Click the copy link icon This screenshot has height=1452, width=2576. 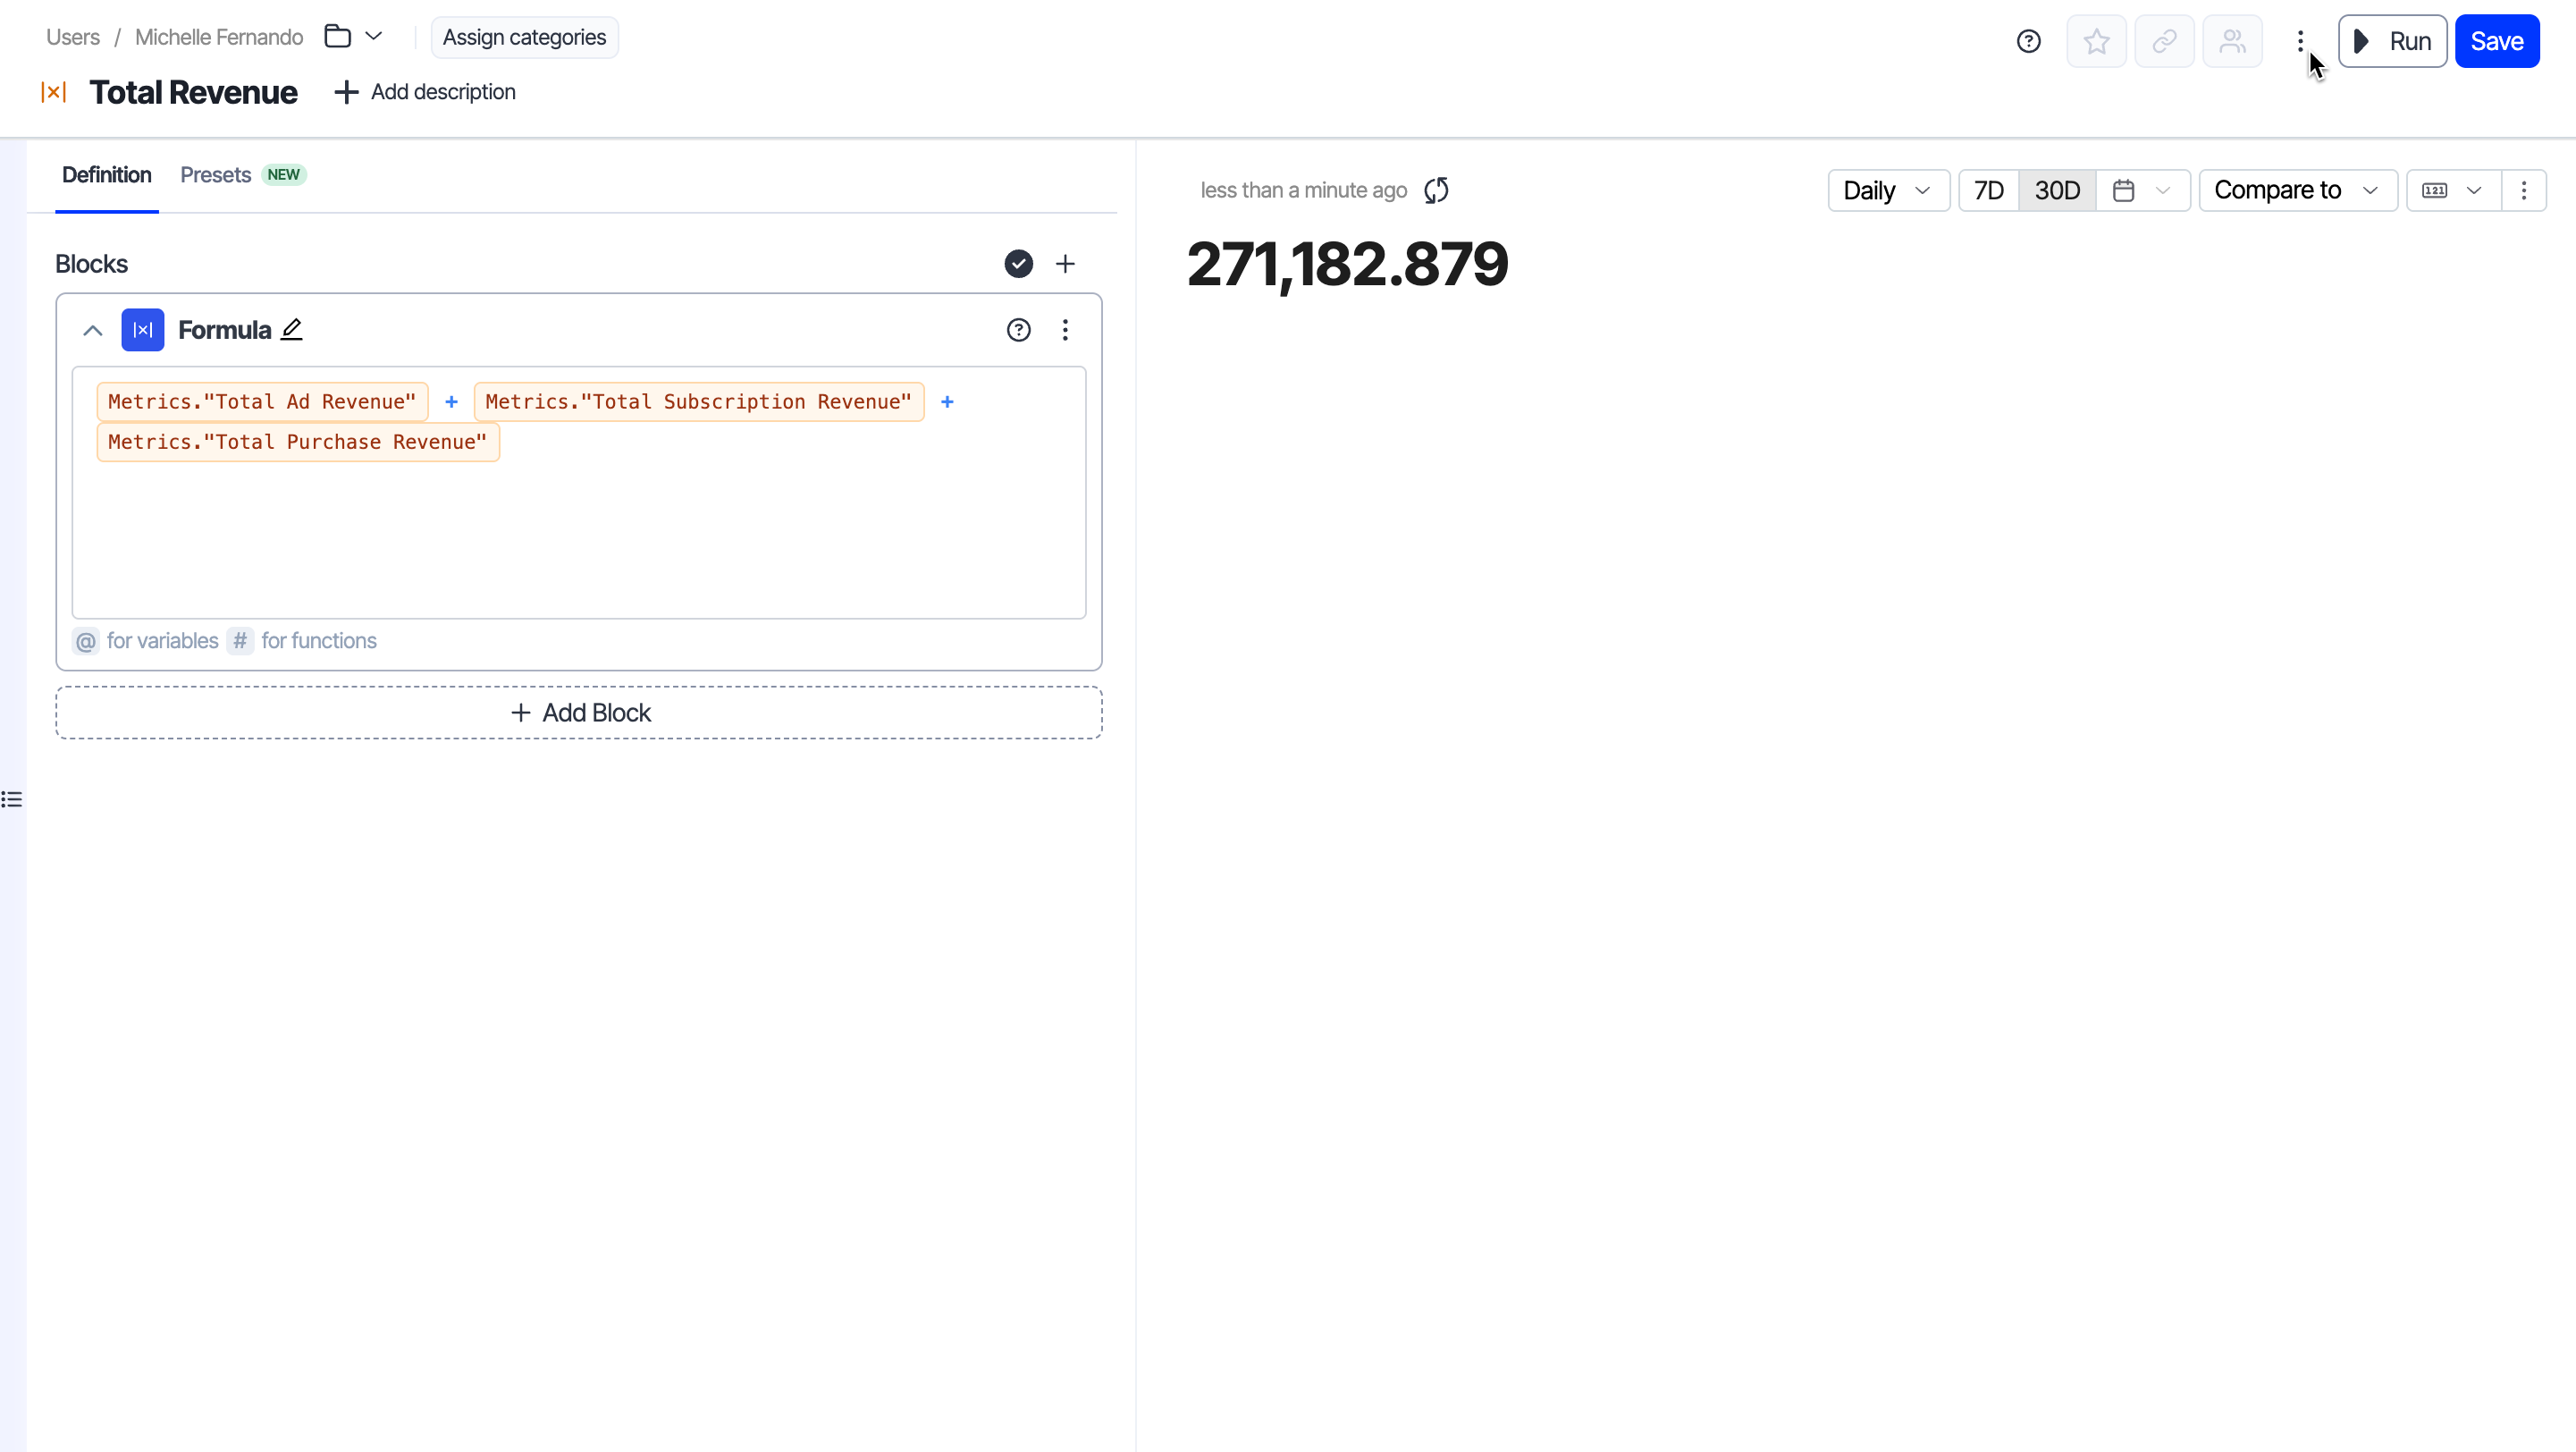click(x=2164, y=42)
